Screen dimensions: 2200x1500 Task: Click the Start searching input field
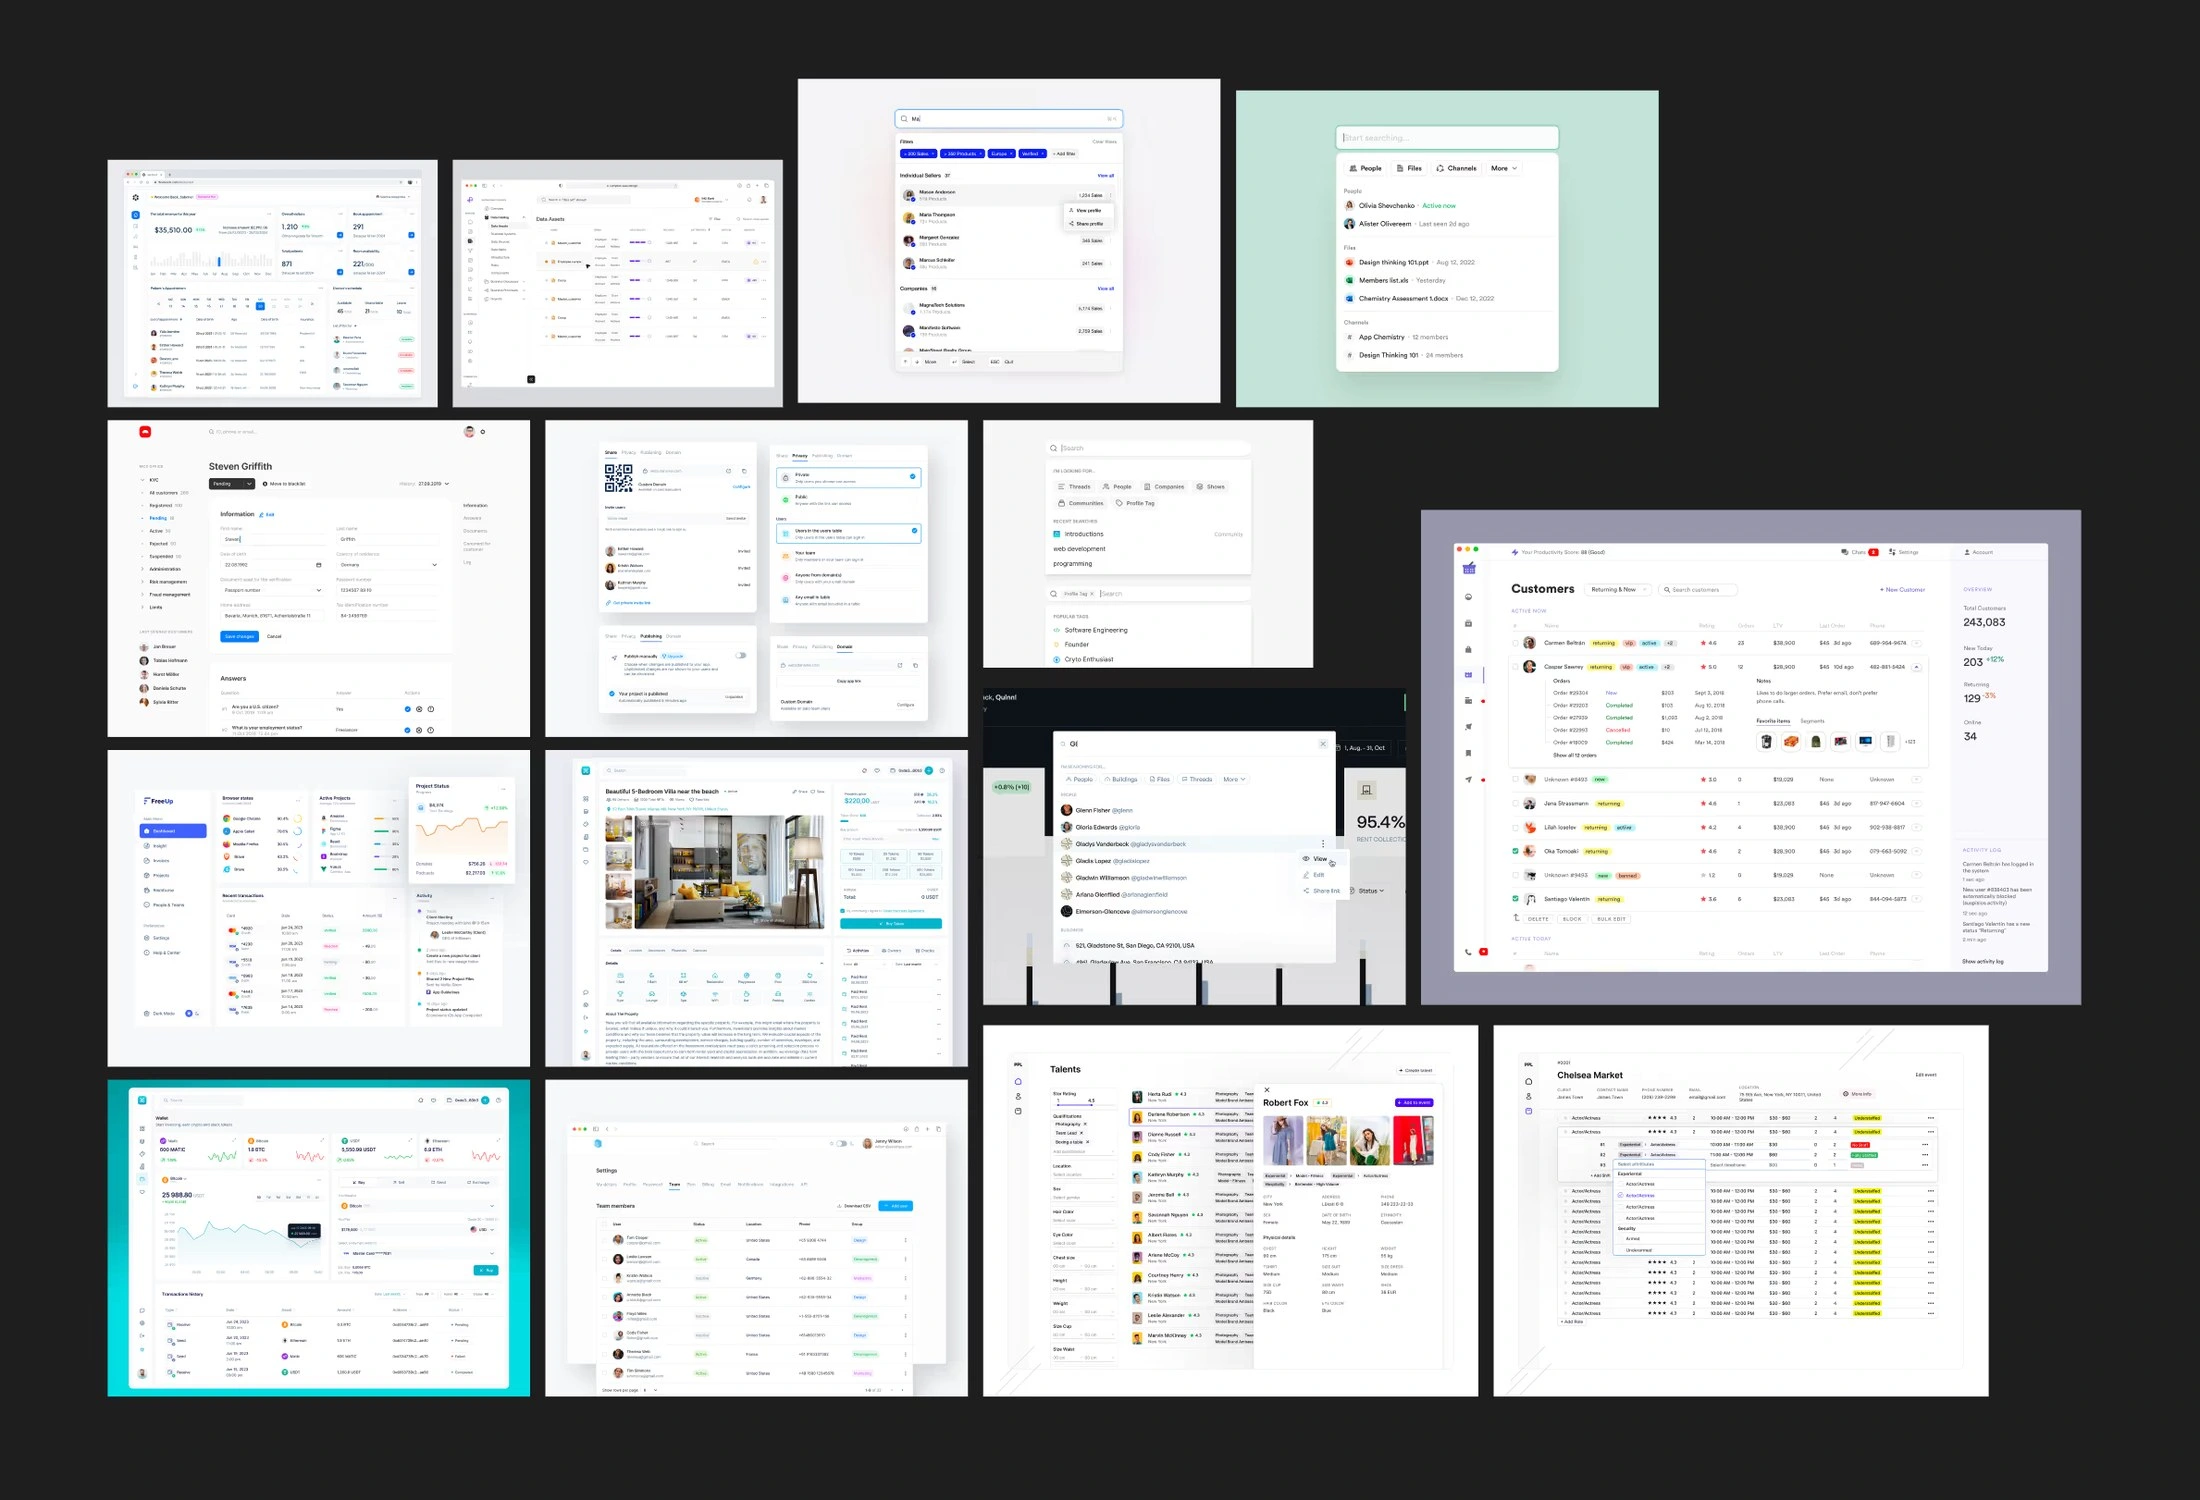point(1447,138)
